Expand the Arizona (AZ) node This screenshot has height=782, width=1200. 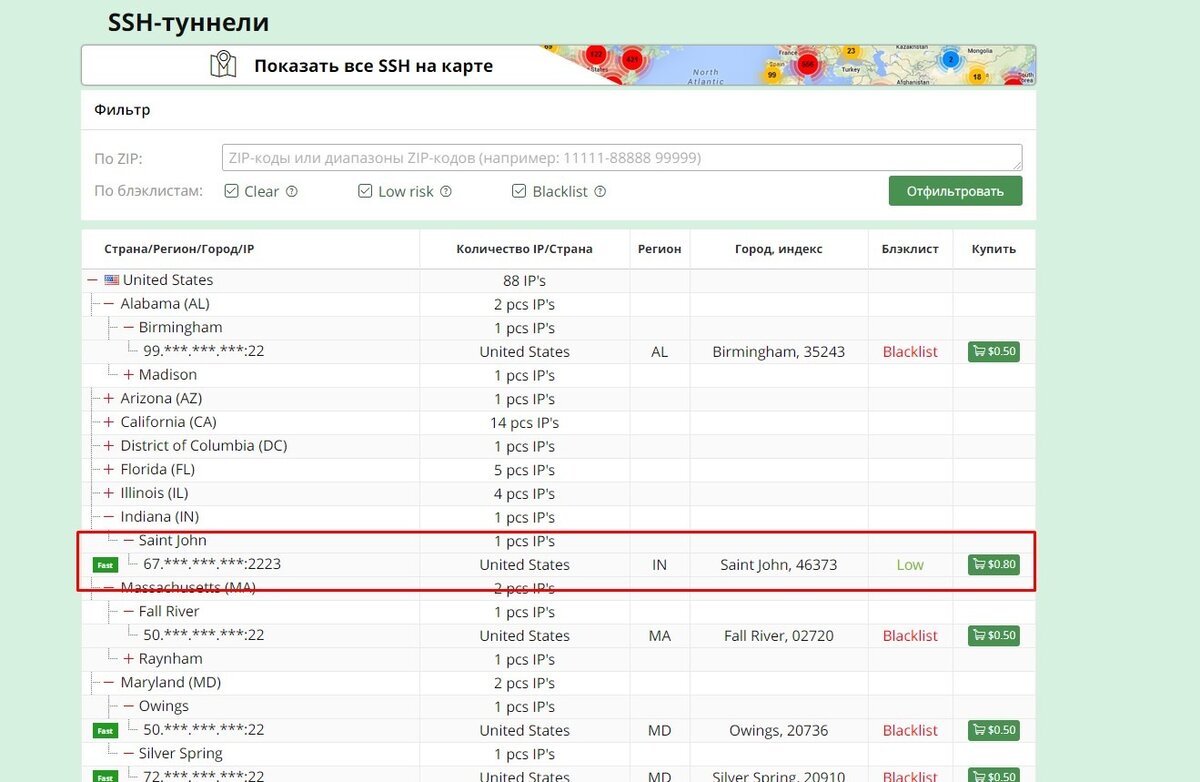pos(109,398)
